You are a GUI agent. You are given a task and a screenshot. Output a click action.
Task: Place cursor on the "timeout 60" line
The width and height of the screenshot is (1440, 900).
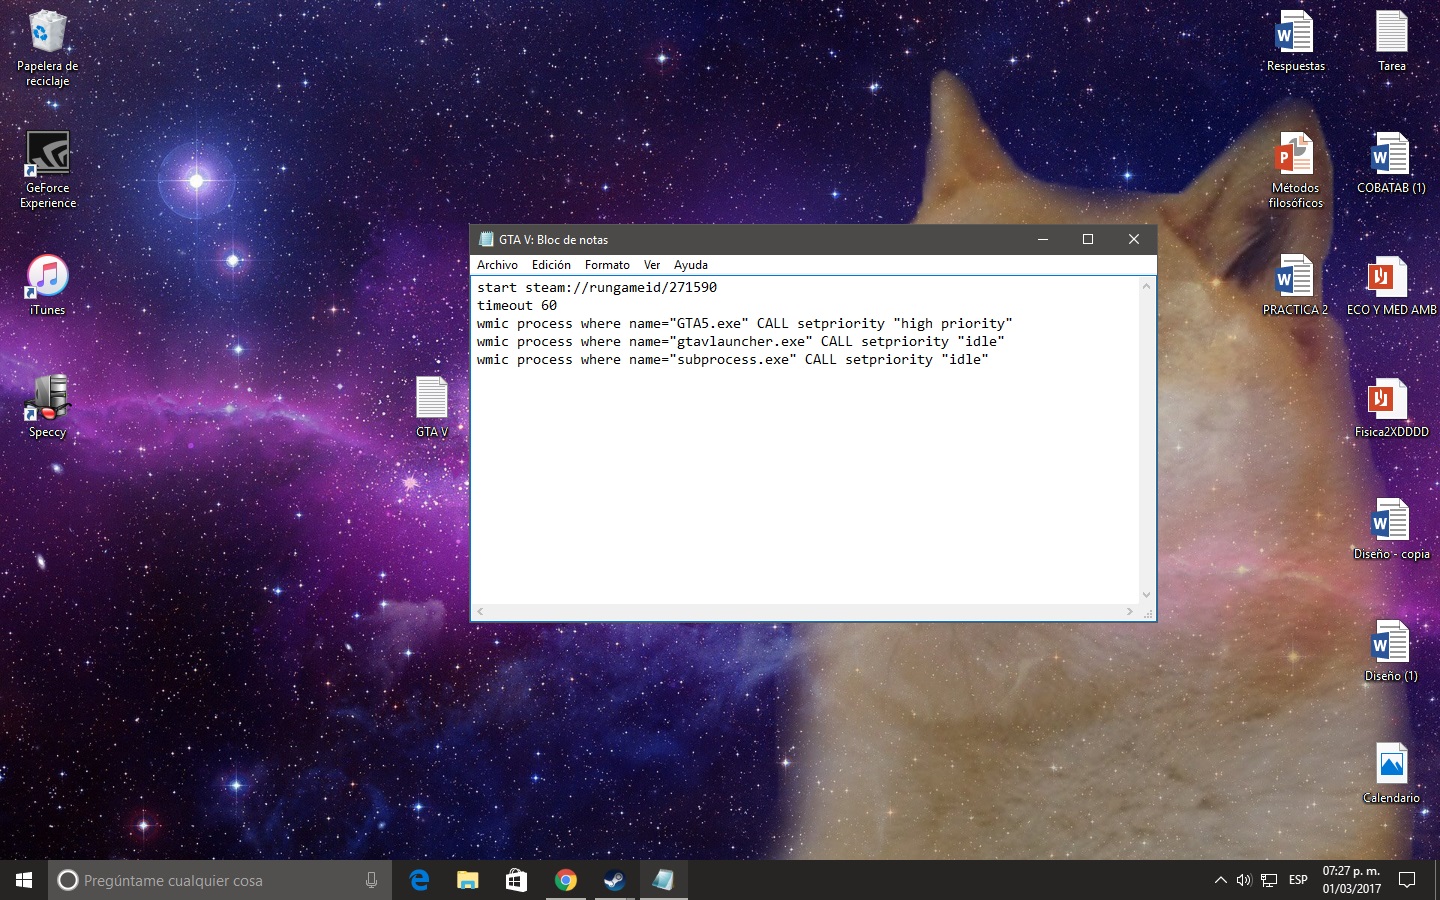517,305
